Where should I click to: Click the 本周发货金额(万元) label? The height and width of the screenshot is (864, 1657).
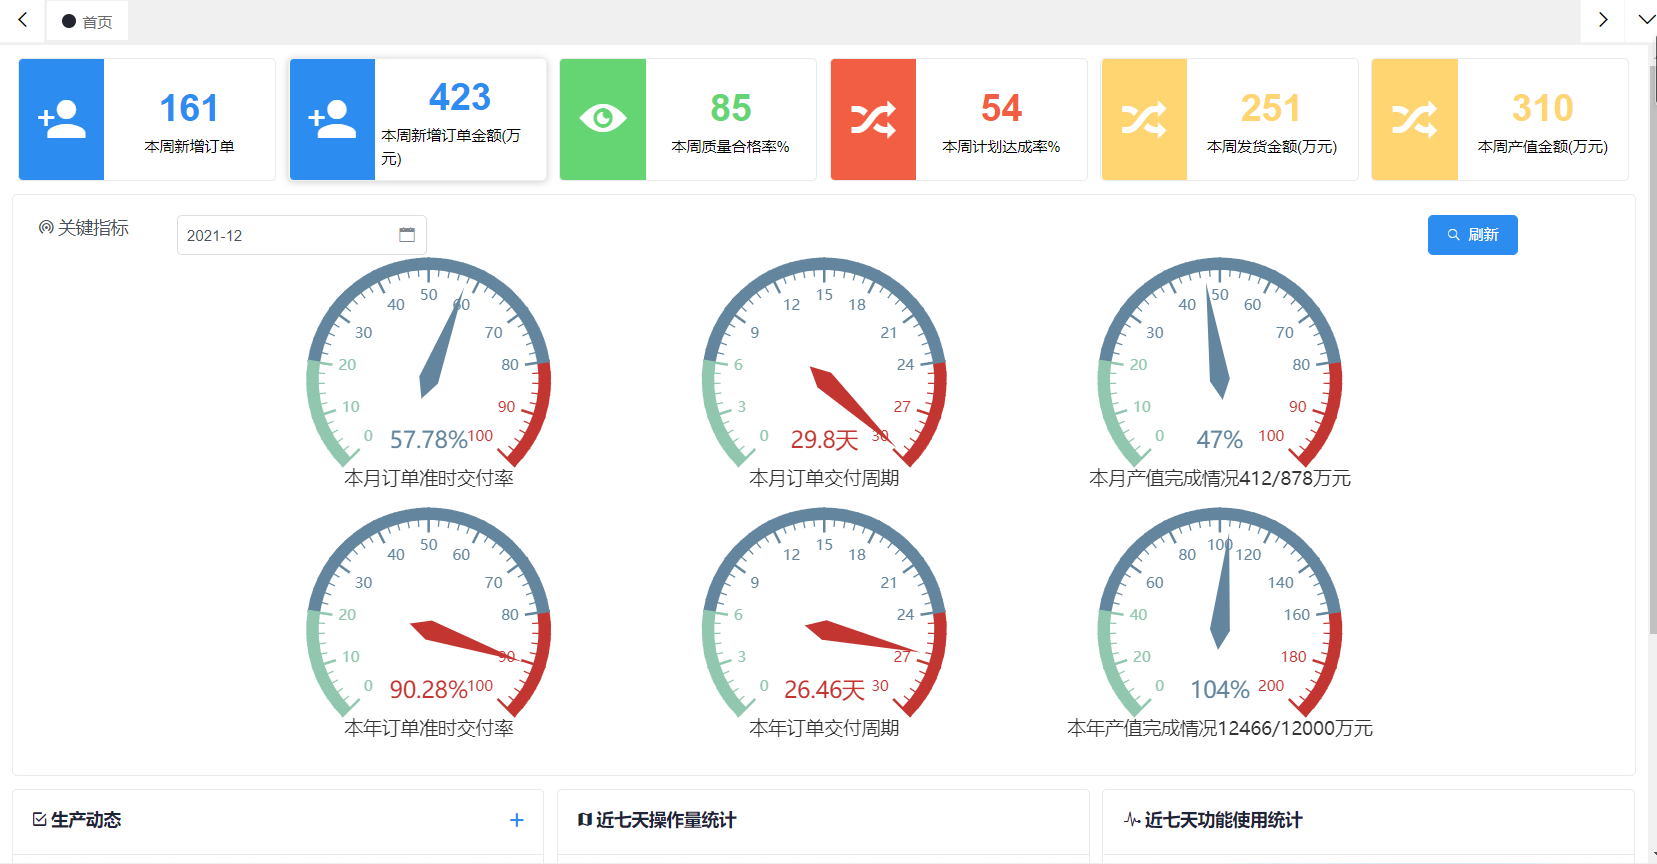[x=1272, y=147]
